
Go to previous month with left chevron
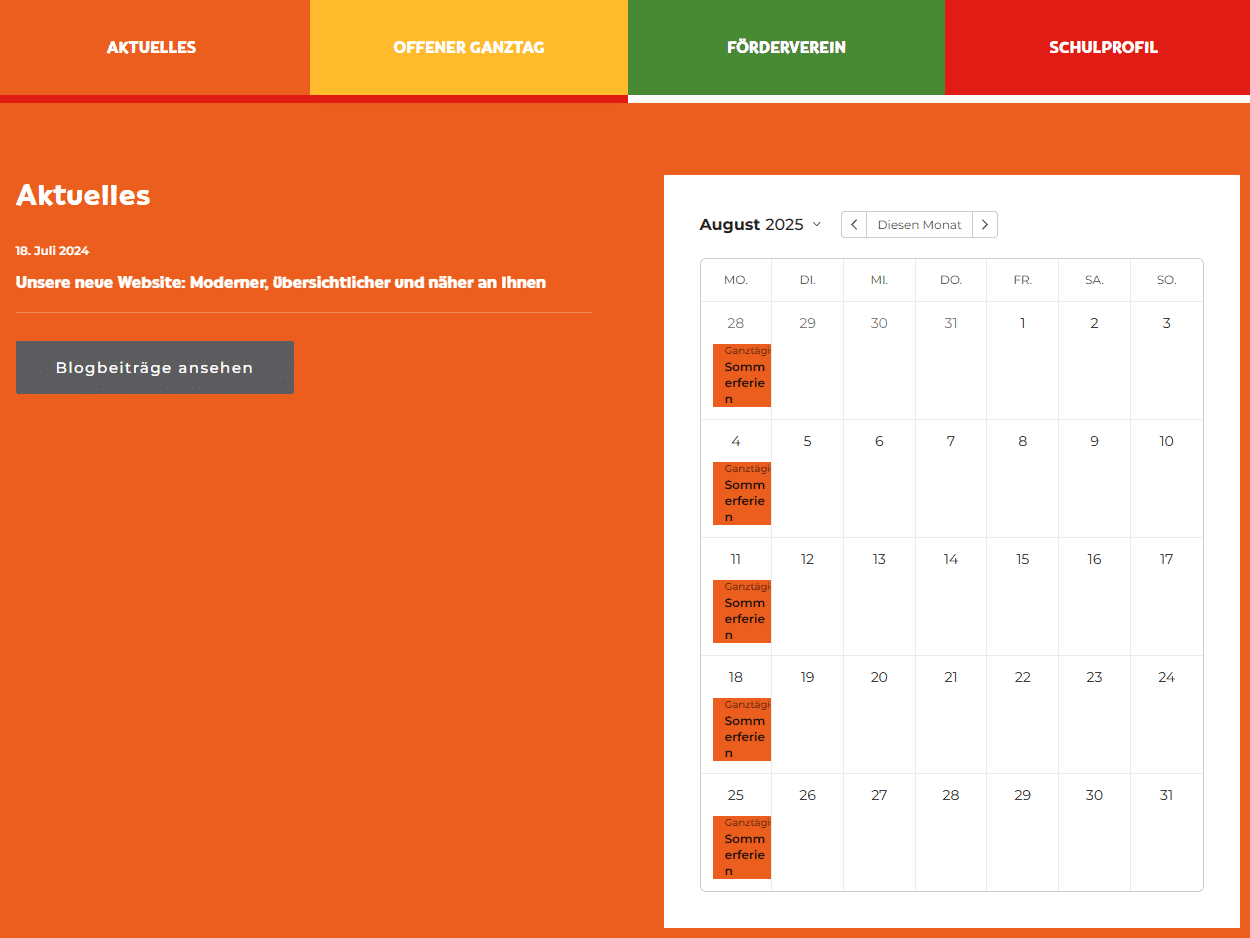click(853, 225)
